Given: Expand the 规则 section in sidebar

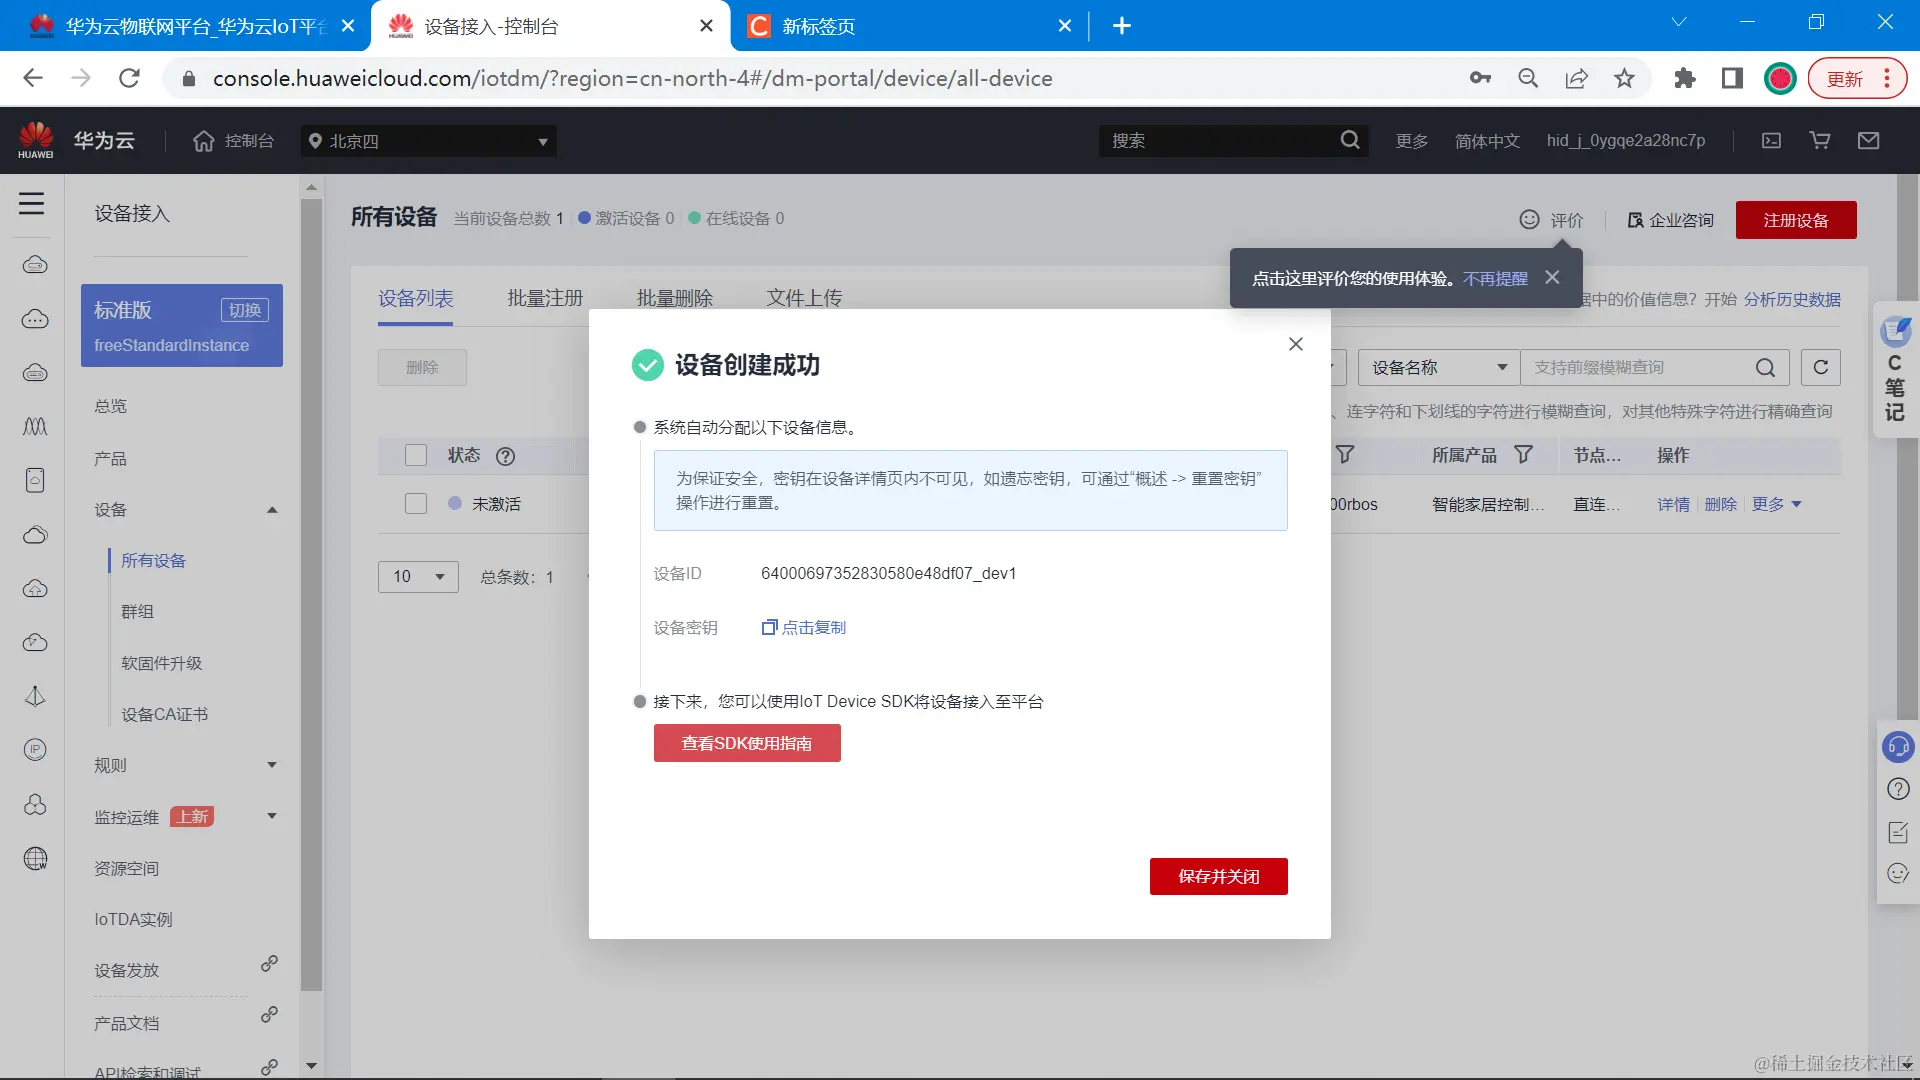Looking at the screenshot, I should (x=272, y=765).
